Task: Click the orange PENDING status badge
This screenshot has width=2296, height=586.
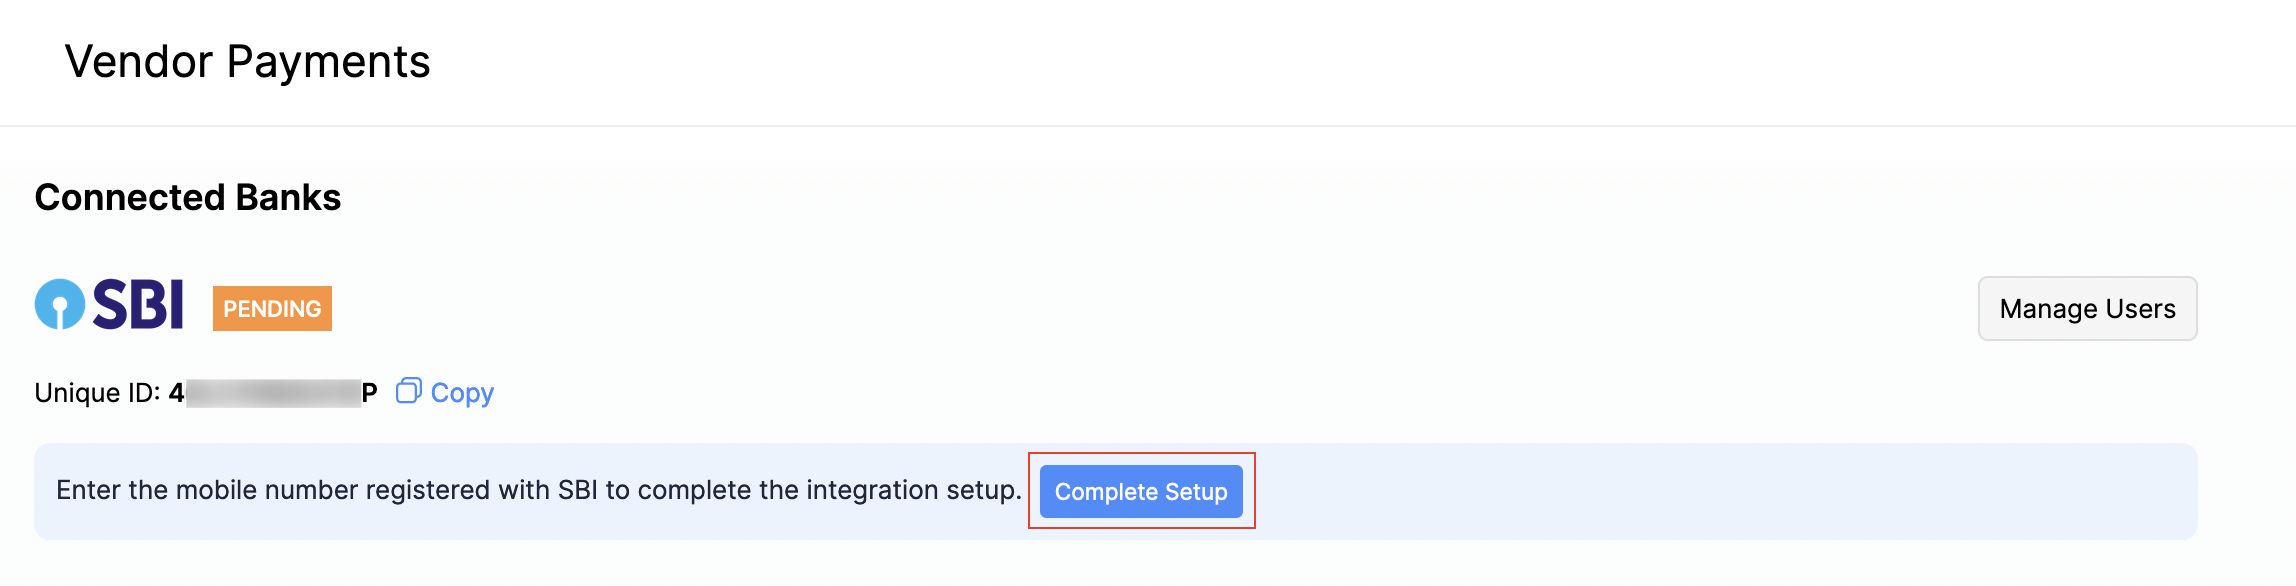Action: (x=272, y=308)
